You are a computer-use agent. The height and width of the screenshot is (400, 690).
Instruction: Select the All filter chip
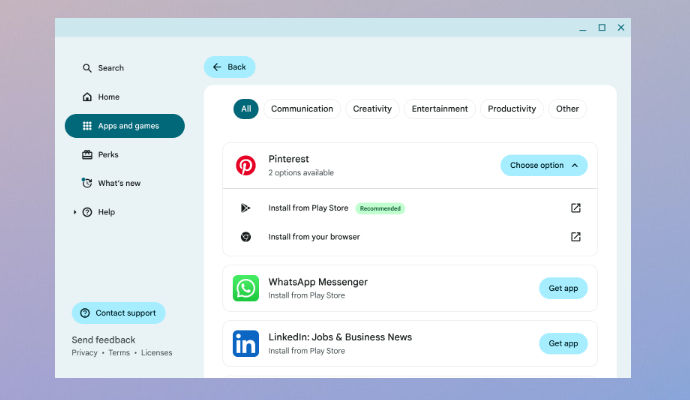pos(246,109)
